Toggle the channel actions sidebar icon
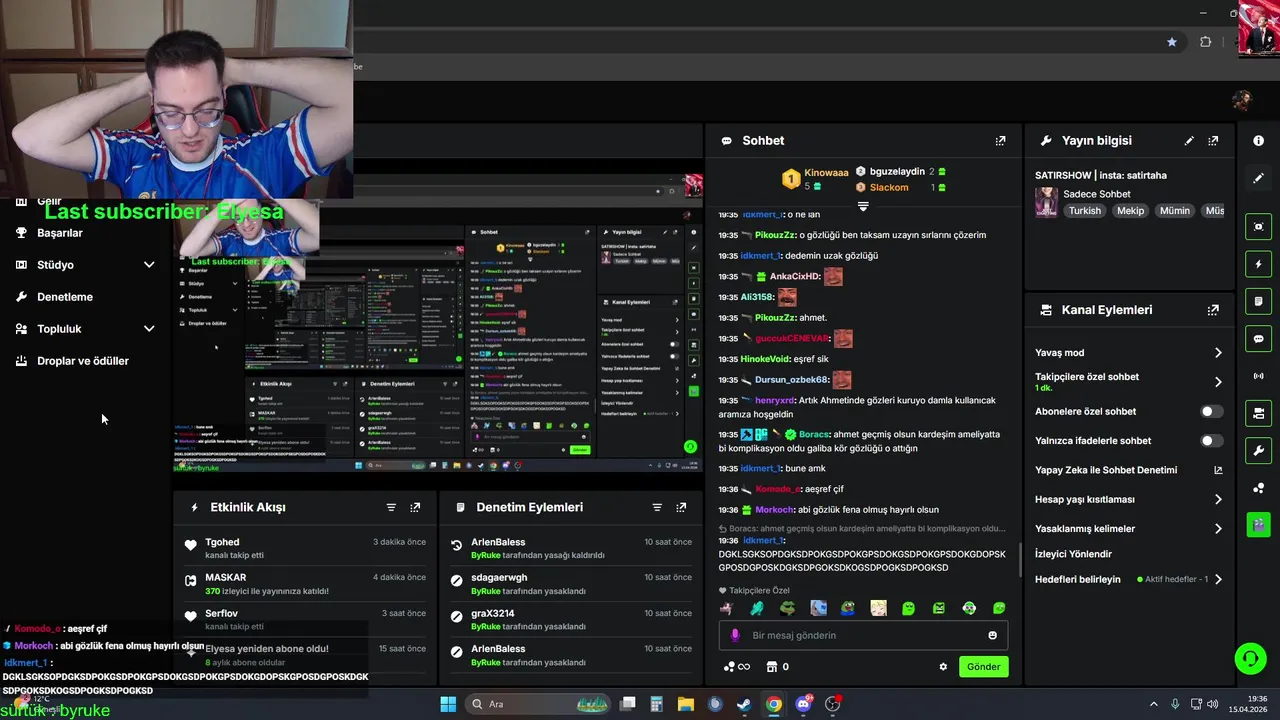The image size is (1280, 720). click(1258, 413)
